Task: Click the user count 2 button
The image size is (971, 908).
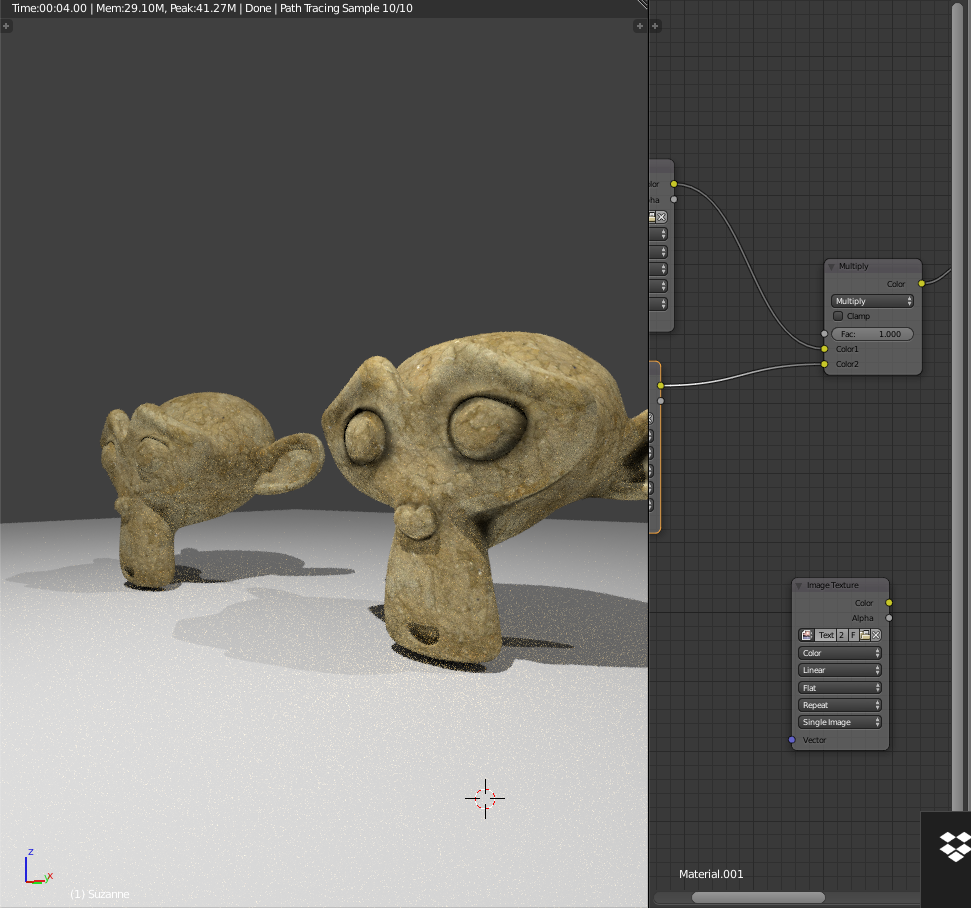Action: coord(842,635)
